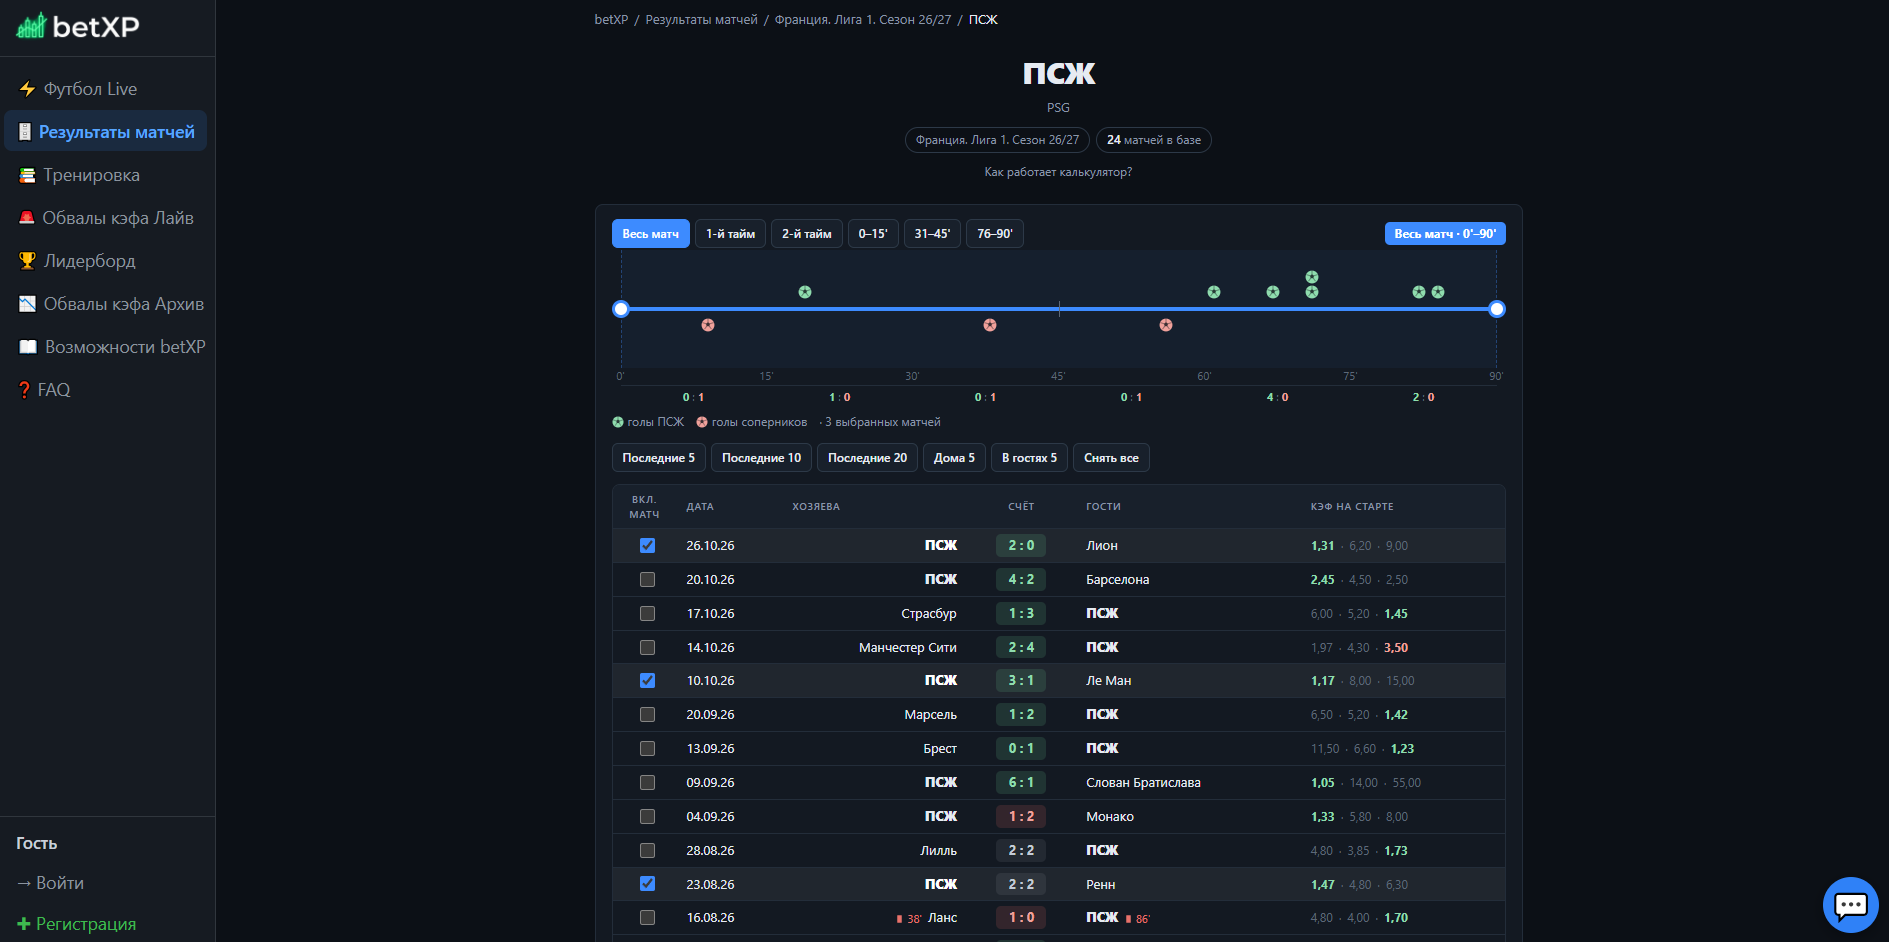Image resolution: width=1889 pixels, height=942 pixels.
Task: Select the 31–45' interval tab
Action: (x=932, y=234)
